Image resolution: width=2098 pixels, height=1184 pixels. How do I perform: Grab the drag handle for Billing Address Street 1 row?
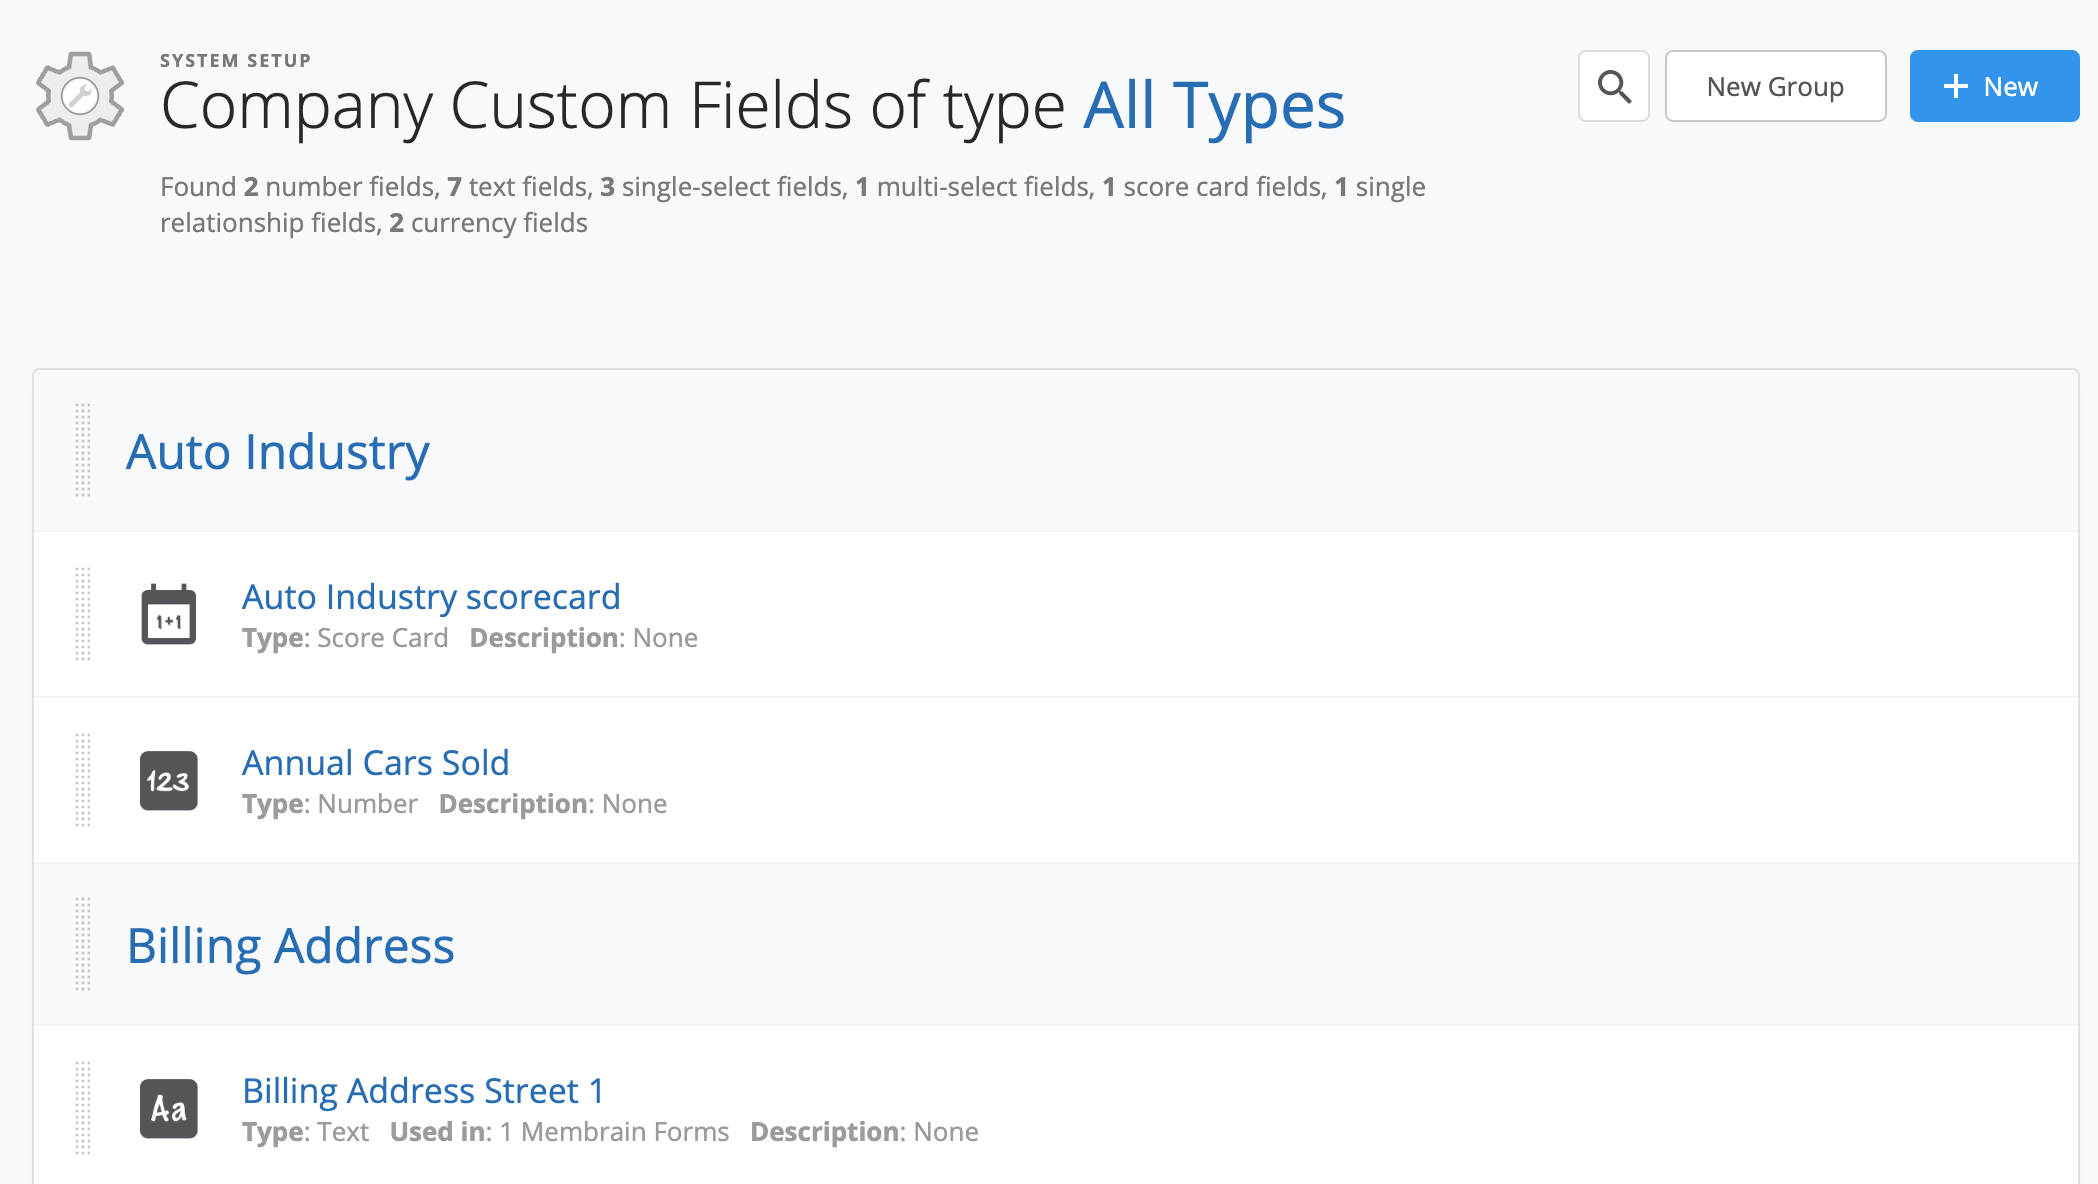(x=83, y=1108)
